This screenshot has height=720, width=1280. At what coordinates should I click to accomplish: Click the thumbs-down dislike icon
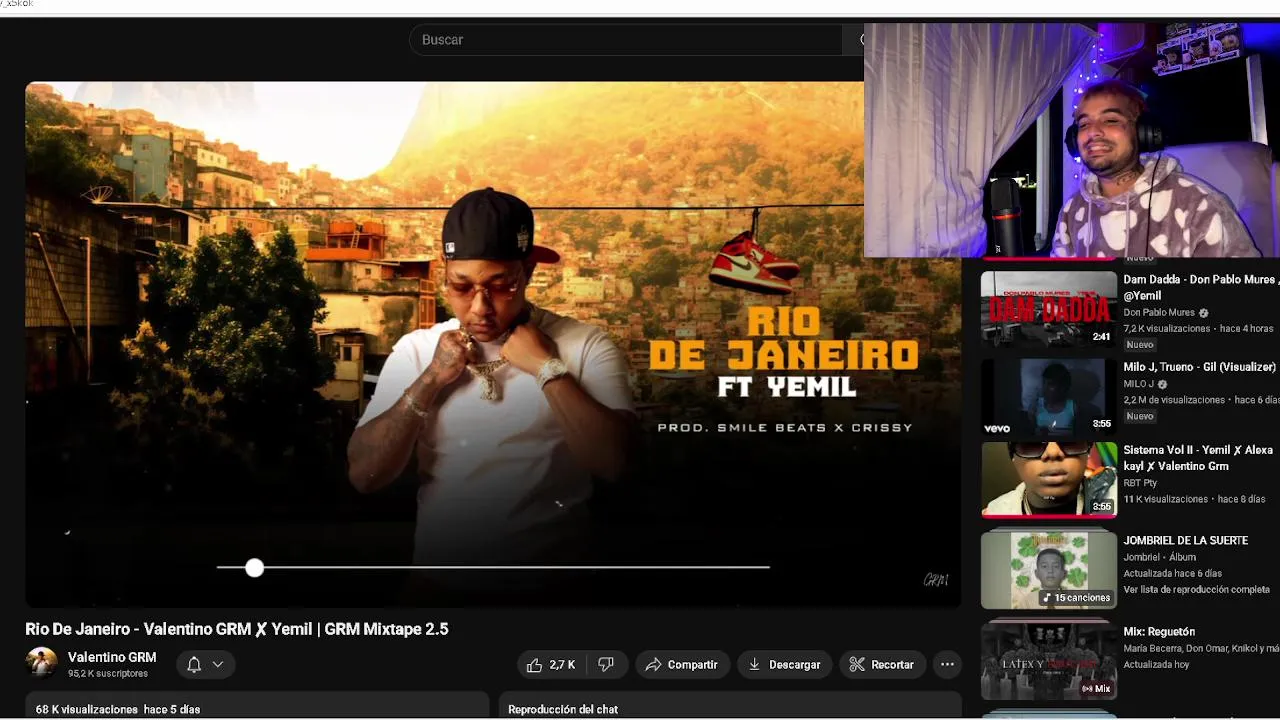606,665
